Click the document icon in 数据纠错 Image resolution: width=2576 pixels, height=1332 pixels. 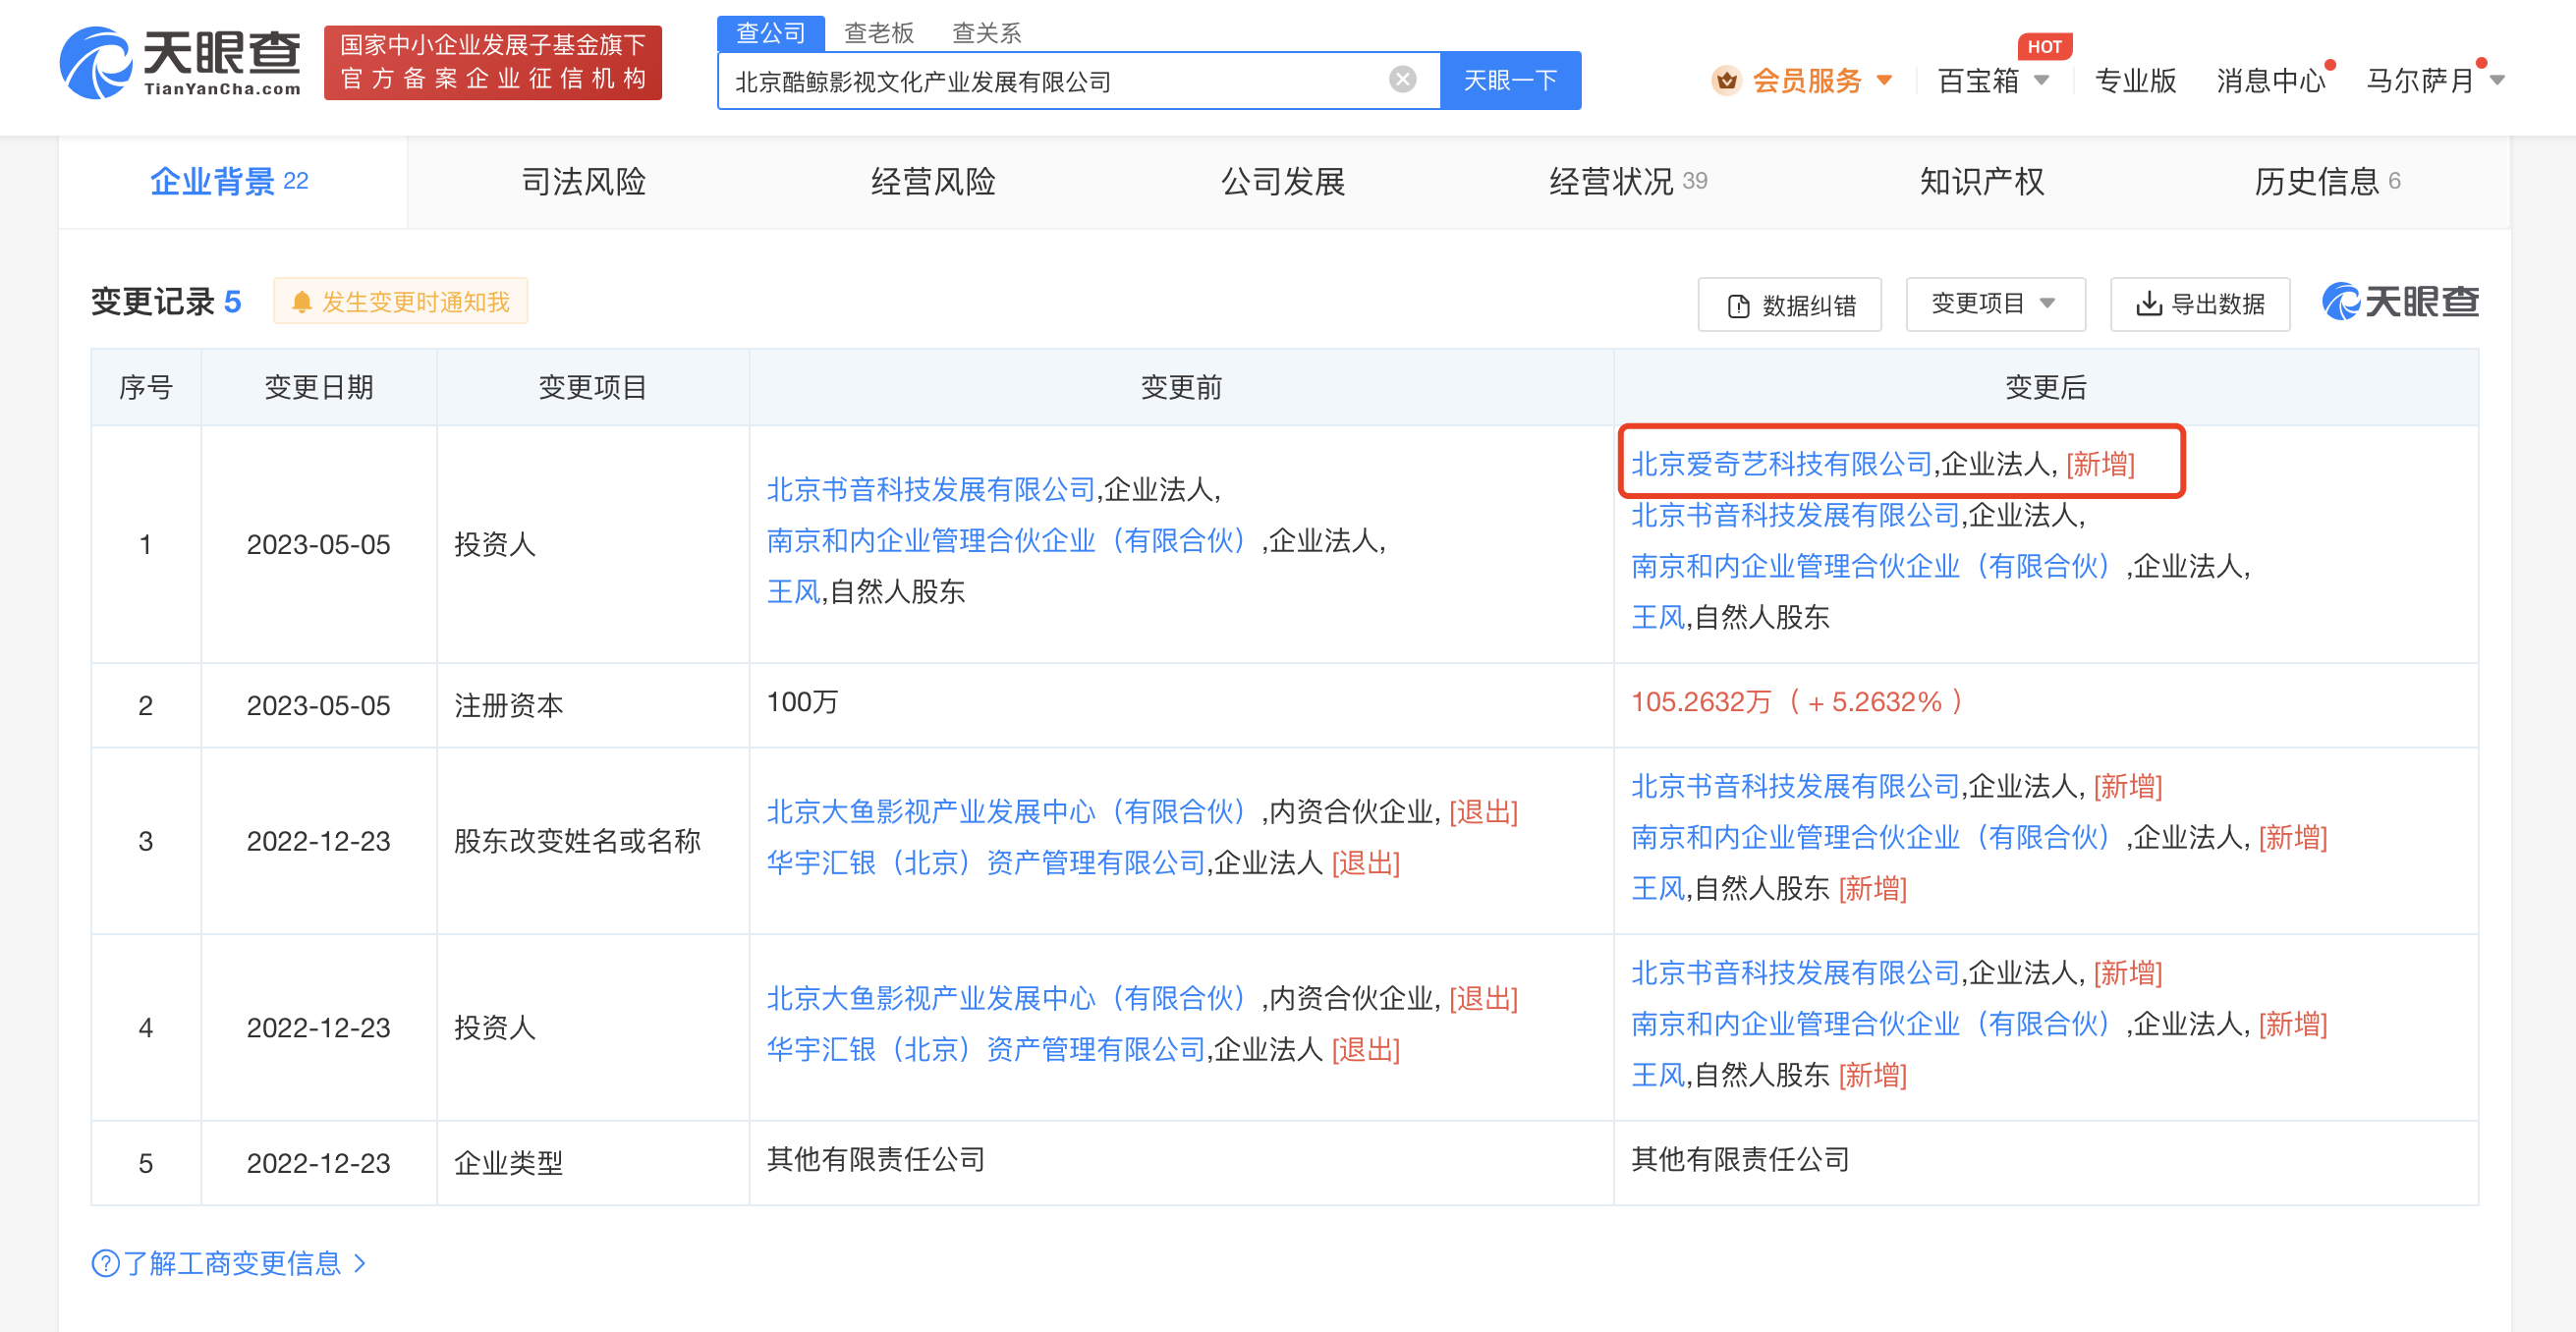pyautogui.click(x=1739, y=306)
